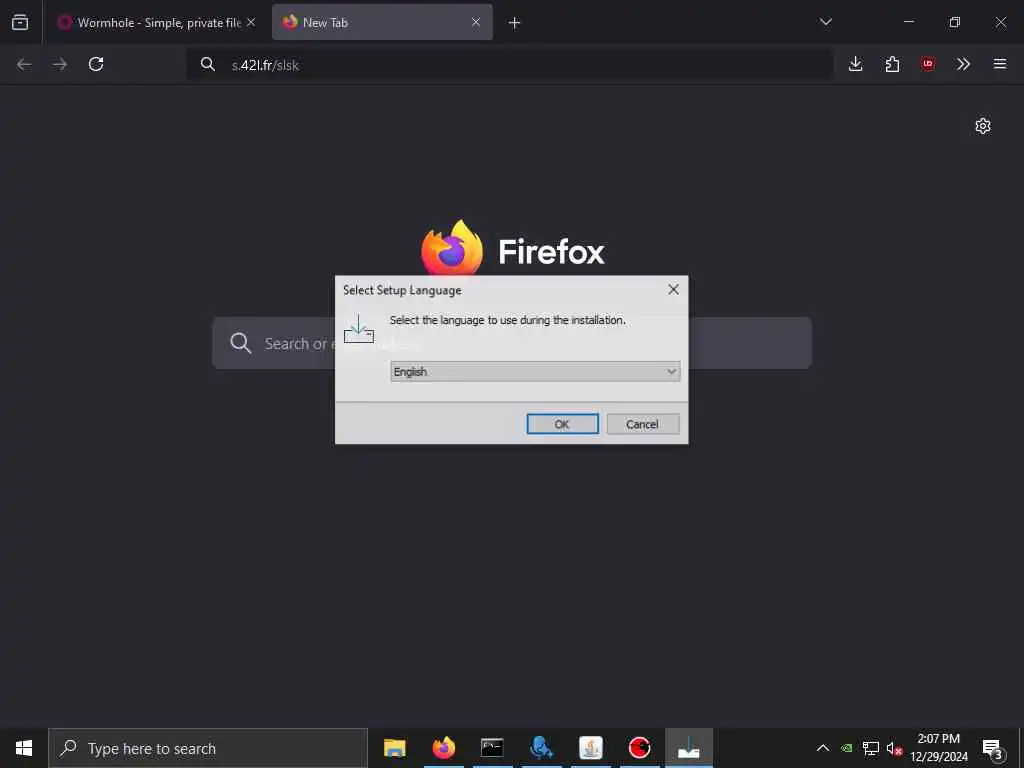Open the list all tabs chevron

click(x=825, y=22)
